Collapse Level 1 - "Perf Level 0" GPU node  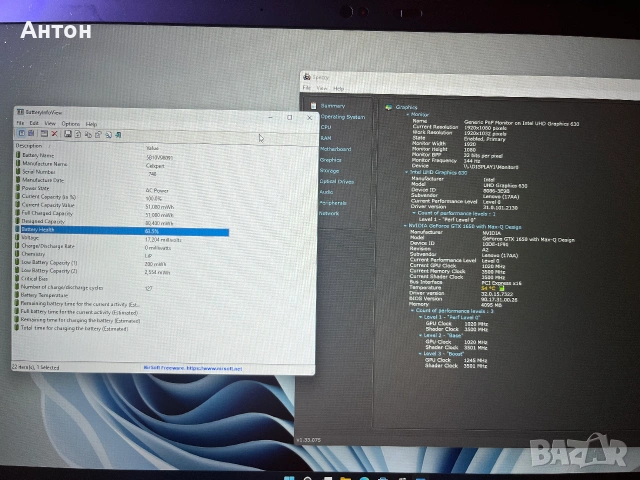coord(420,317)
